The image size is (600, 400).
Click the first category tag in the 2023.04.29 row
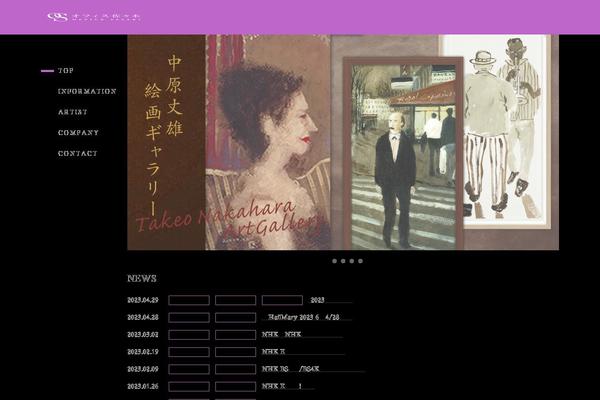click(x=189, y=300)
